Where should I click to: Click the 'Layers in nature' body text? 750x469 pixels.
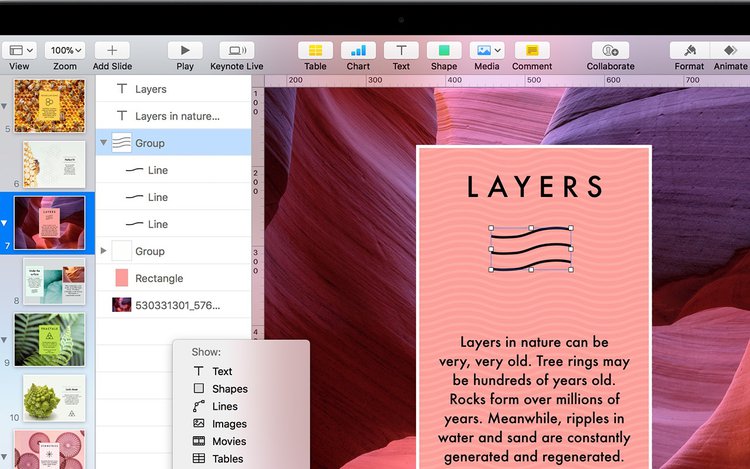pyautogui.click(x=534, y=399)
